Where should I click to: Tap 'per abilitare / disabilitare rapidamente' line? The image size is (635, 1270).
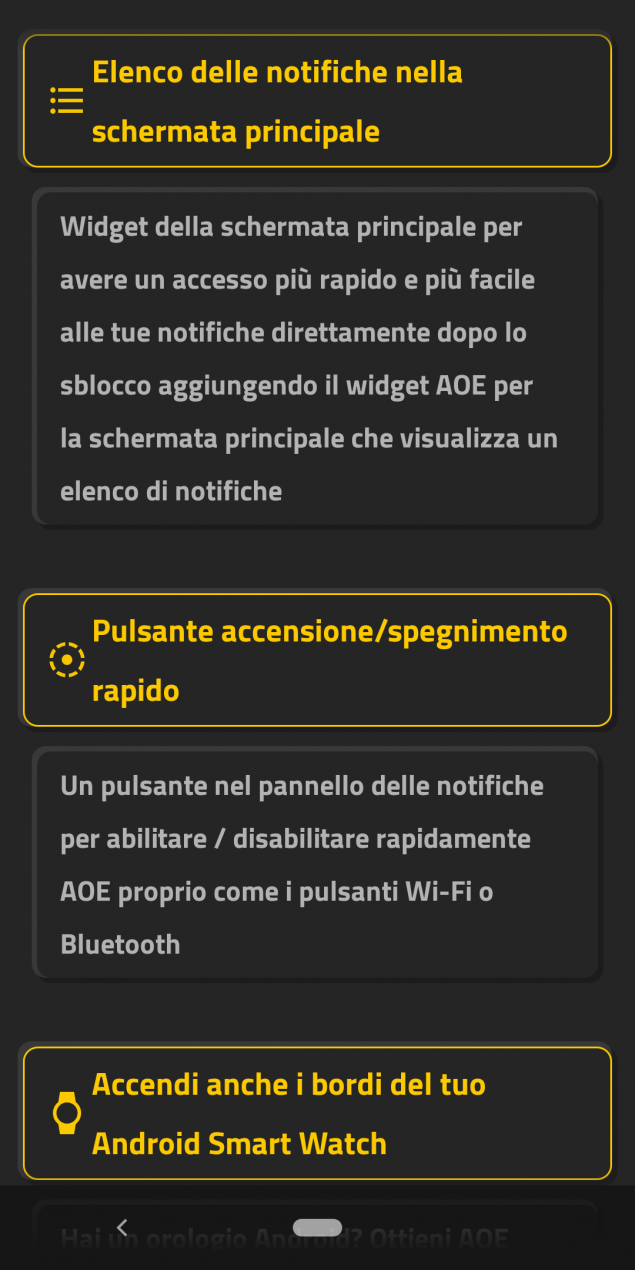click(x=295, y=838)
